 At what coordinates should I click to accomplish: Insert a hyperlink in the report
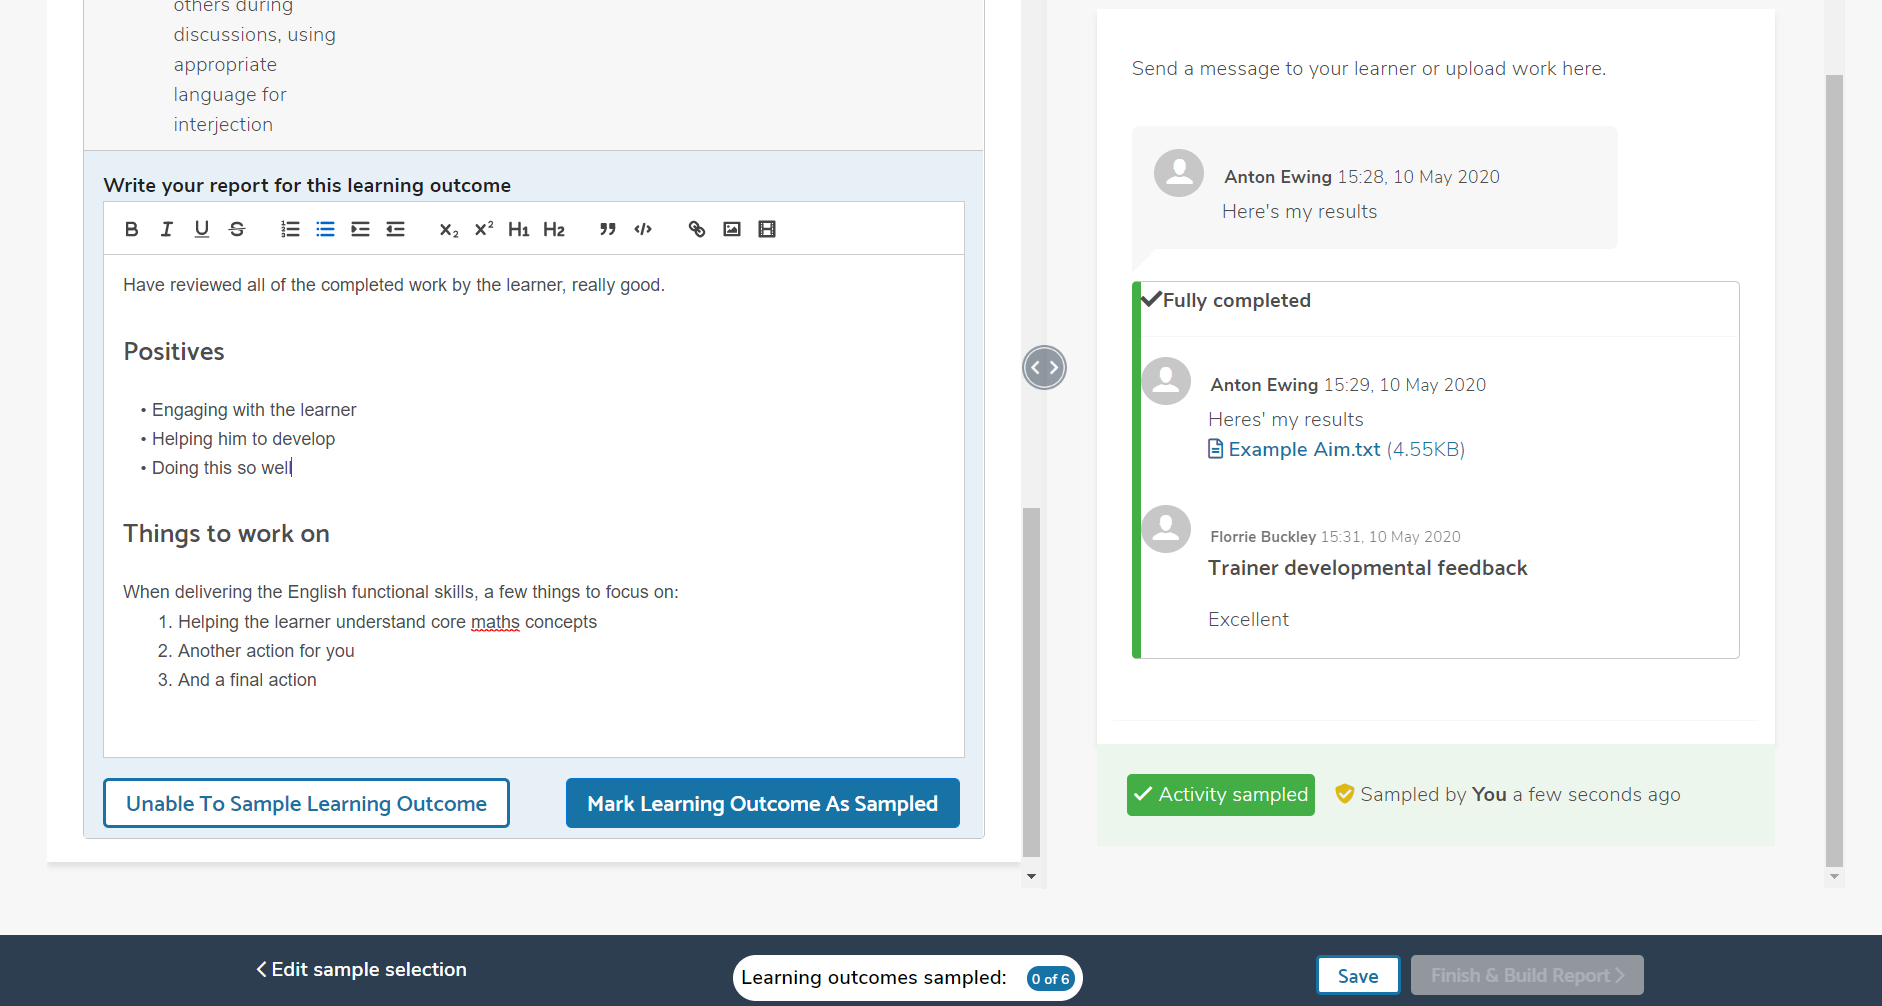tap(697, 229)
